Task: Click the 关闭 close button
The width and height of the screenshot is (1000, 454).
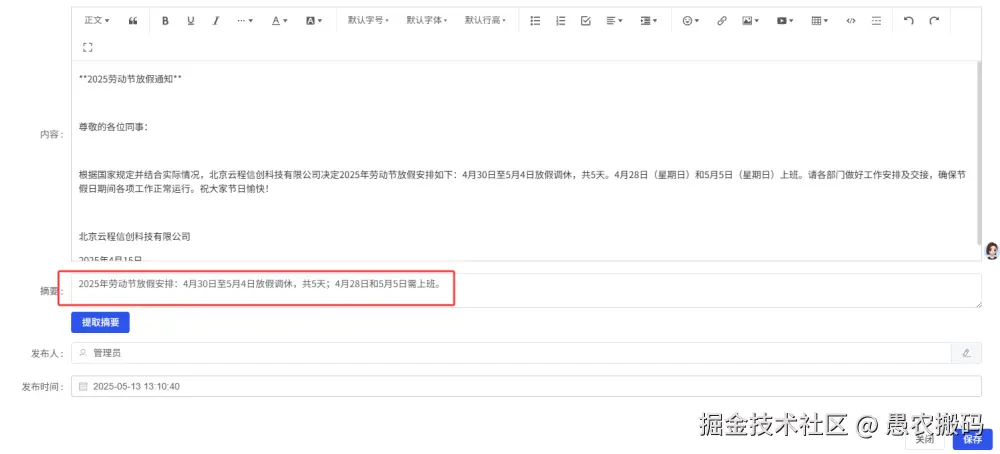Action: point(925,439)
